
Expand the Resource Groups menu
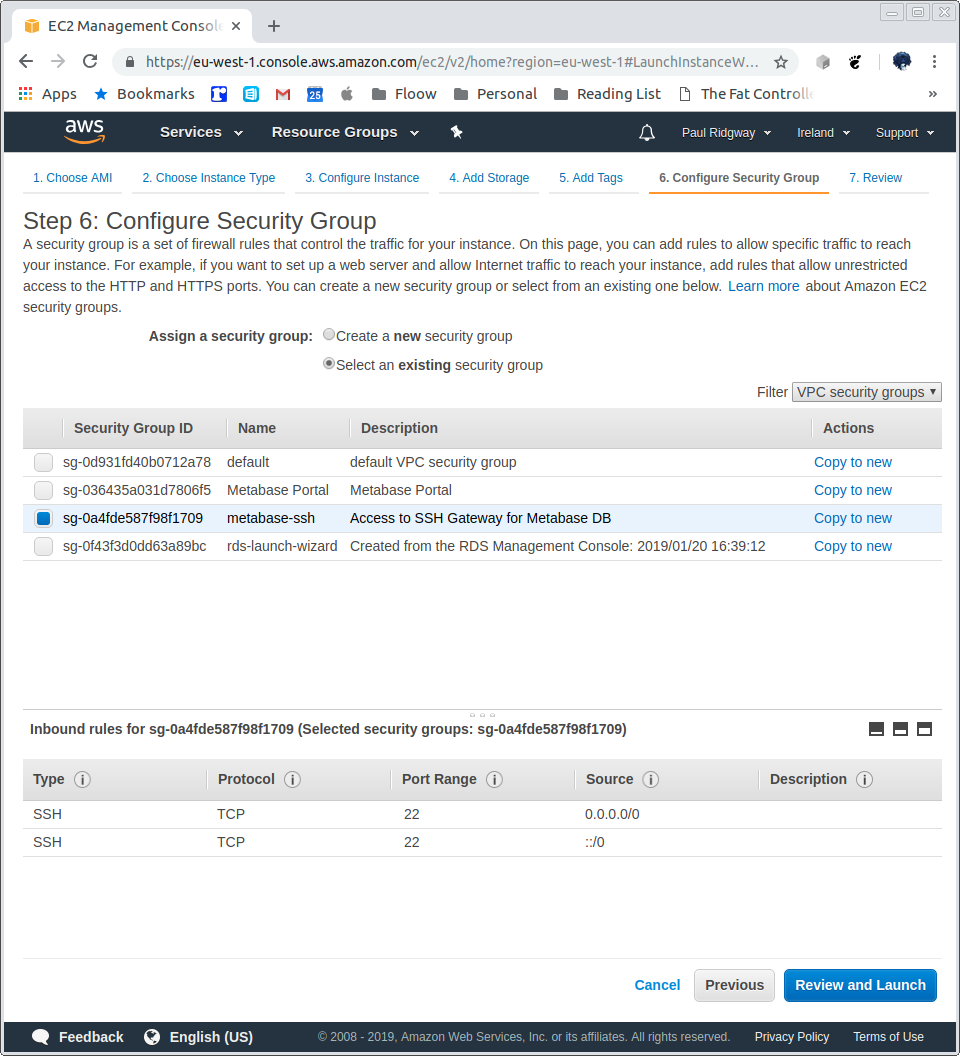[345, 133]
